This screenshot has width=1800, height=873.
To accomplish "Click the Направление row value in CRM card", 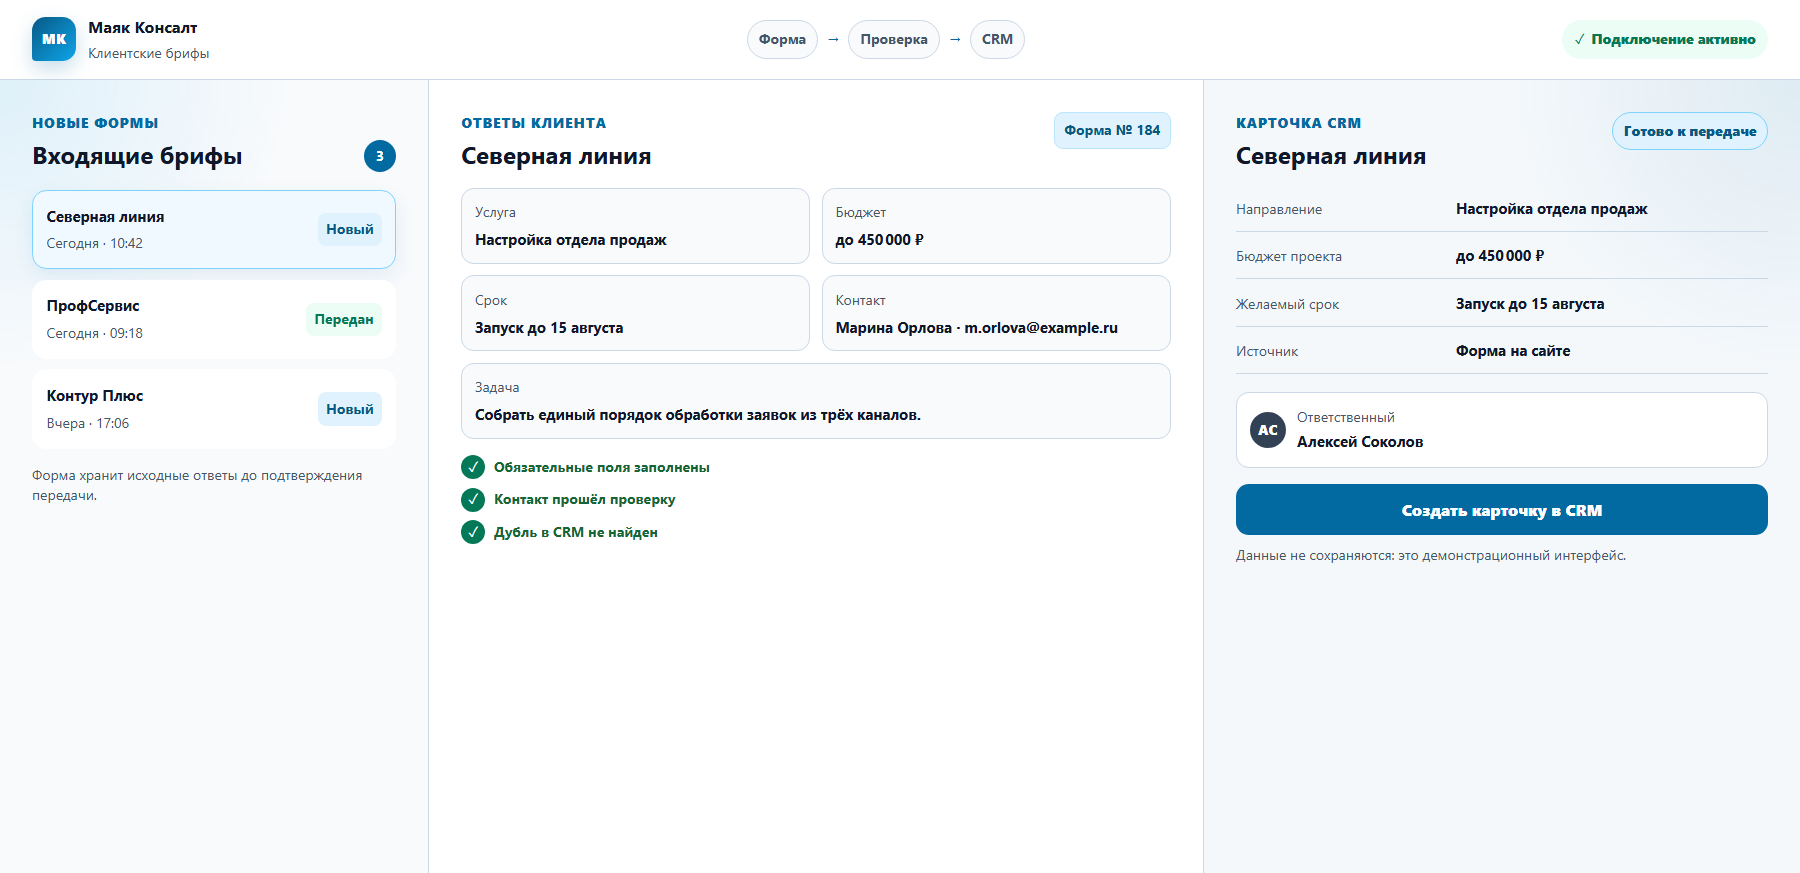I will pyautogui.click(x=1551, y=209).
